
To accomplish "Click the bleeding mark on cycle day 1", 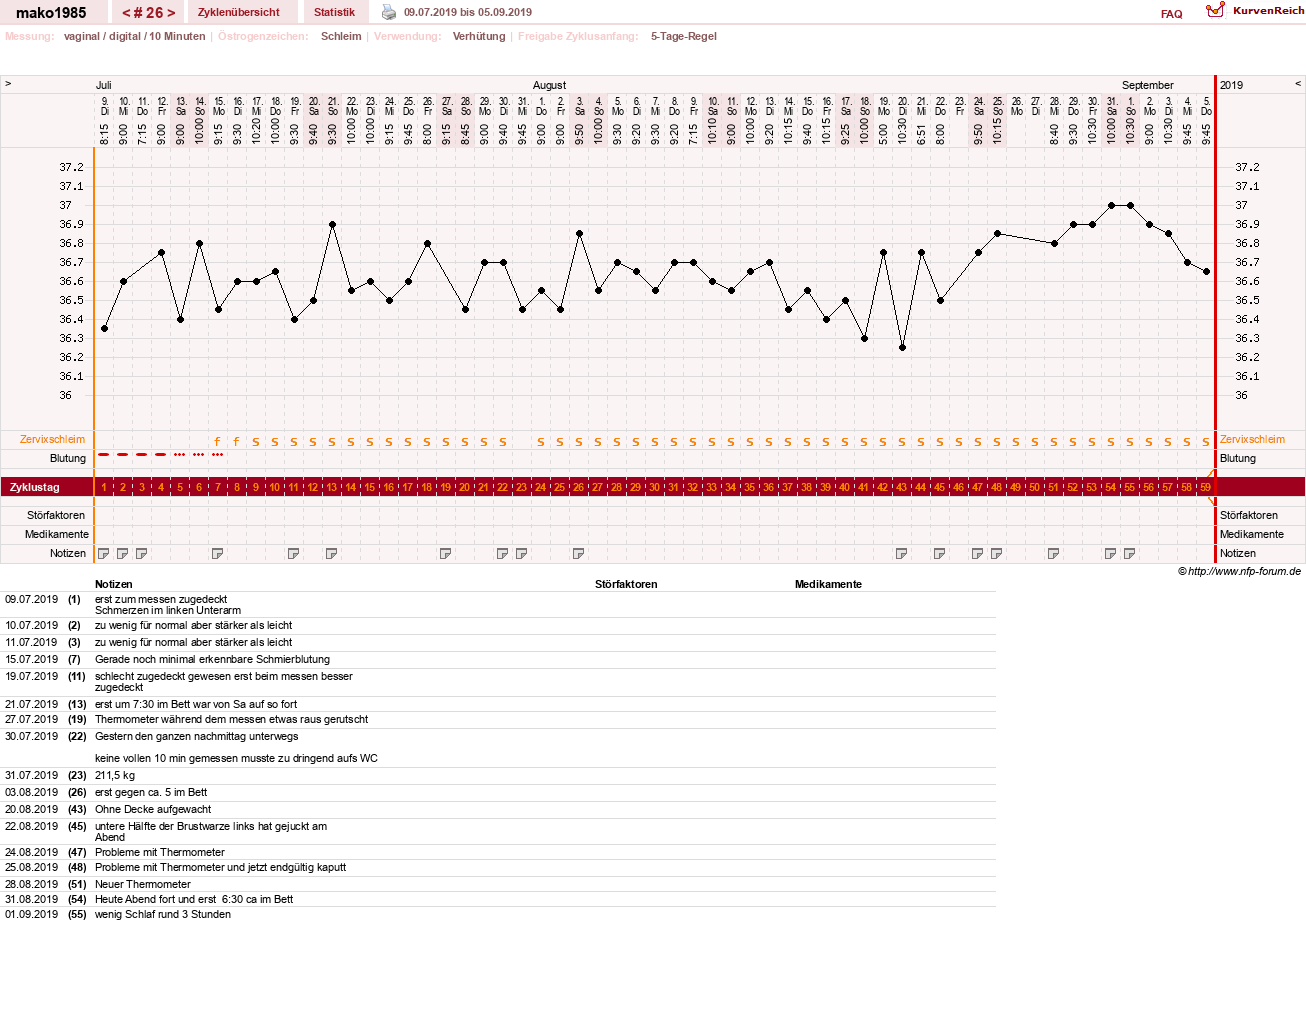I will [x=104, y=454].
